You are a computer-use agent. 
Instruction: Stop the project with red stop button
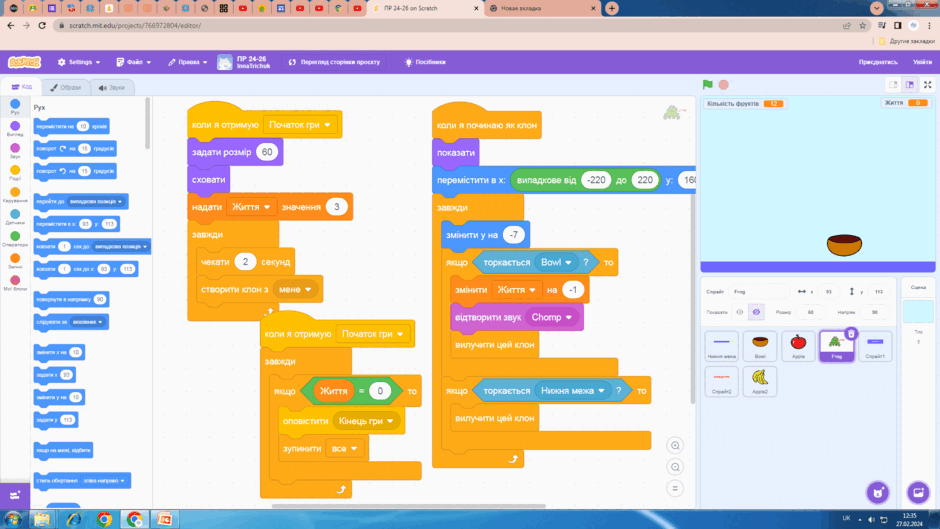(x=724, y=85)
